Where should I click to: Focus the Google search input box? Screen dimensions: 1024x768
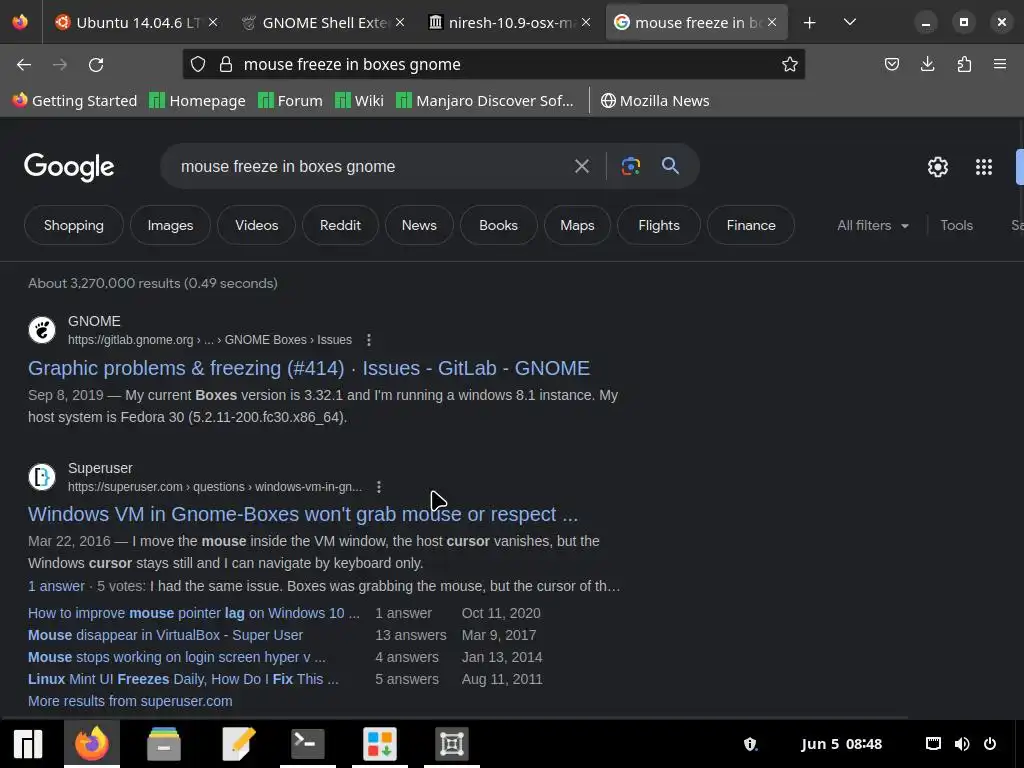coord(372,167)
